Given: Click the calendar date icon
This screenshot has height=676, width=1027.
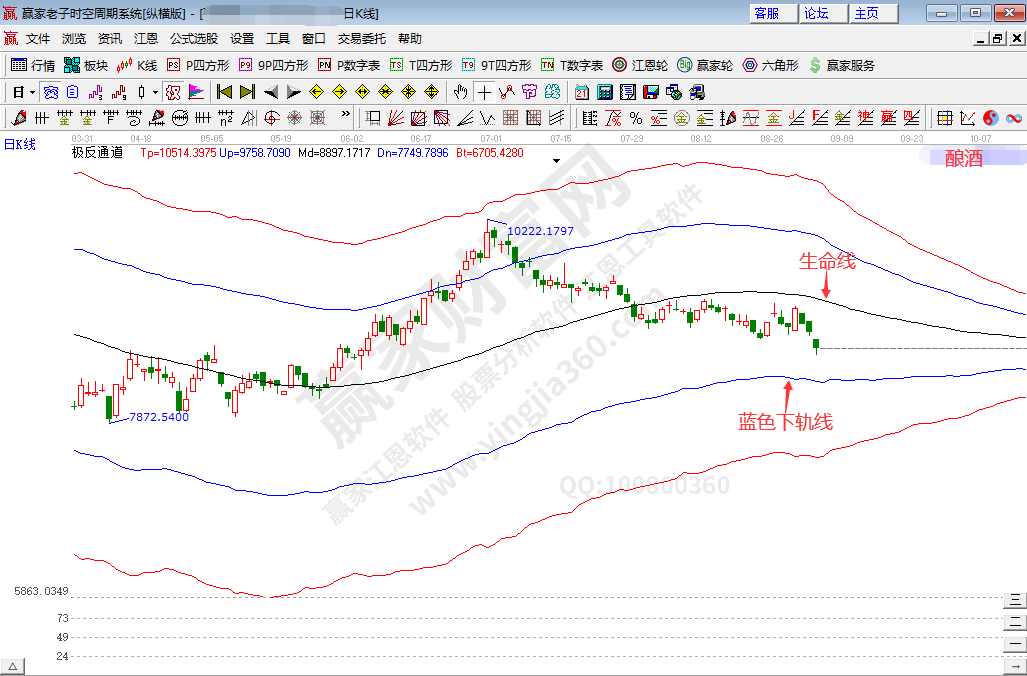Looking at the screenshot, I should coord(581,92).
